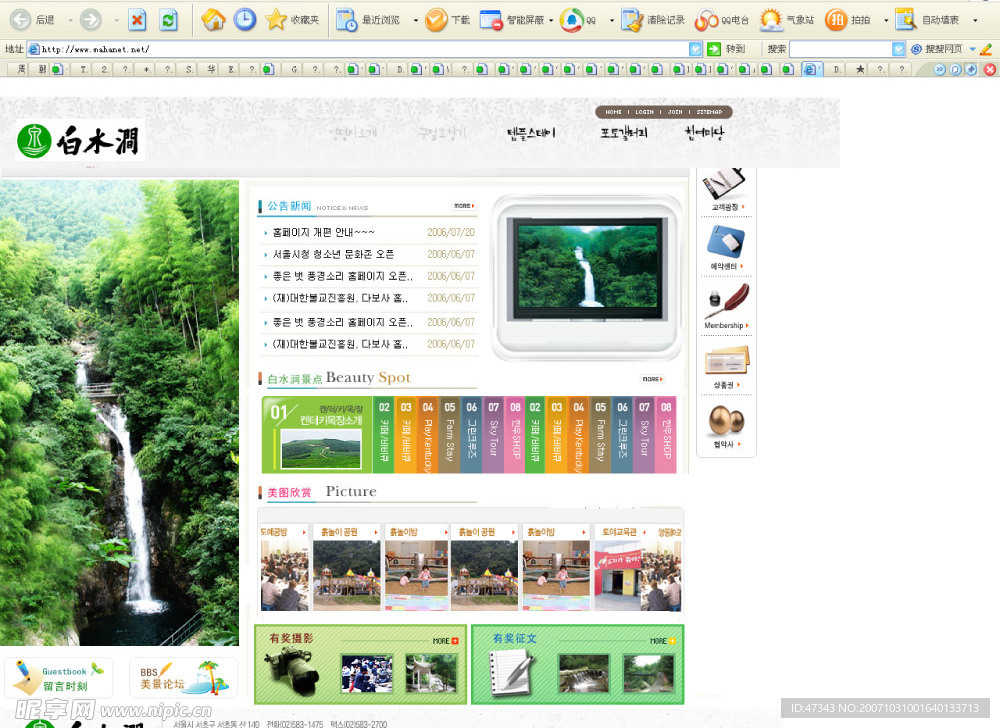Click MORE in the 有奖摄影 box
The width and height of the screenshot is (1000, 728).
pyautogui.click(x=445, y=641)
